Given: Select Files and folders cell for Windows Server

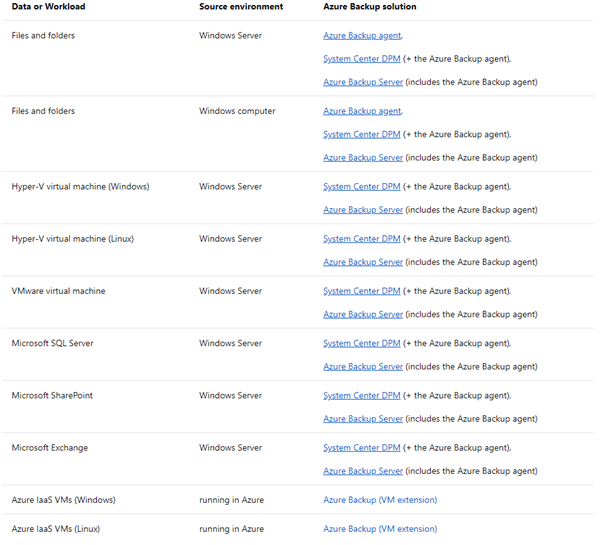Looking at the screenshot, I should coord(43,36).
